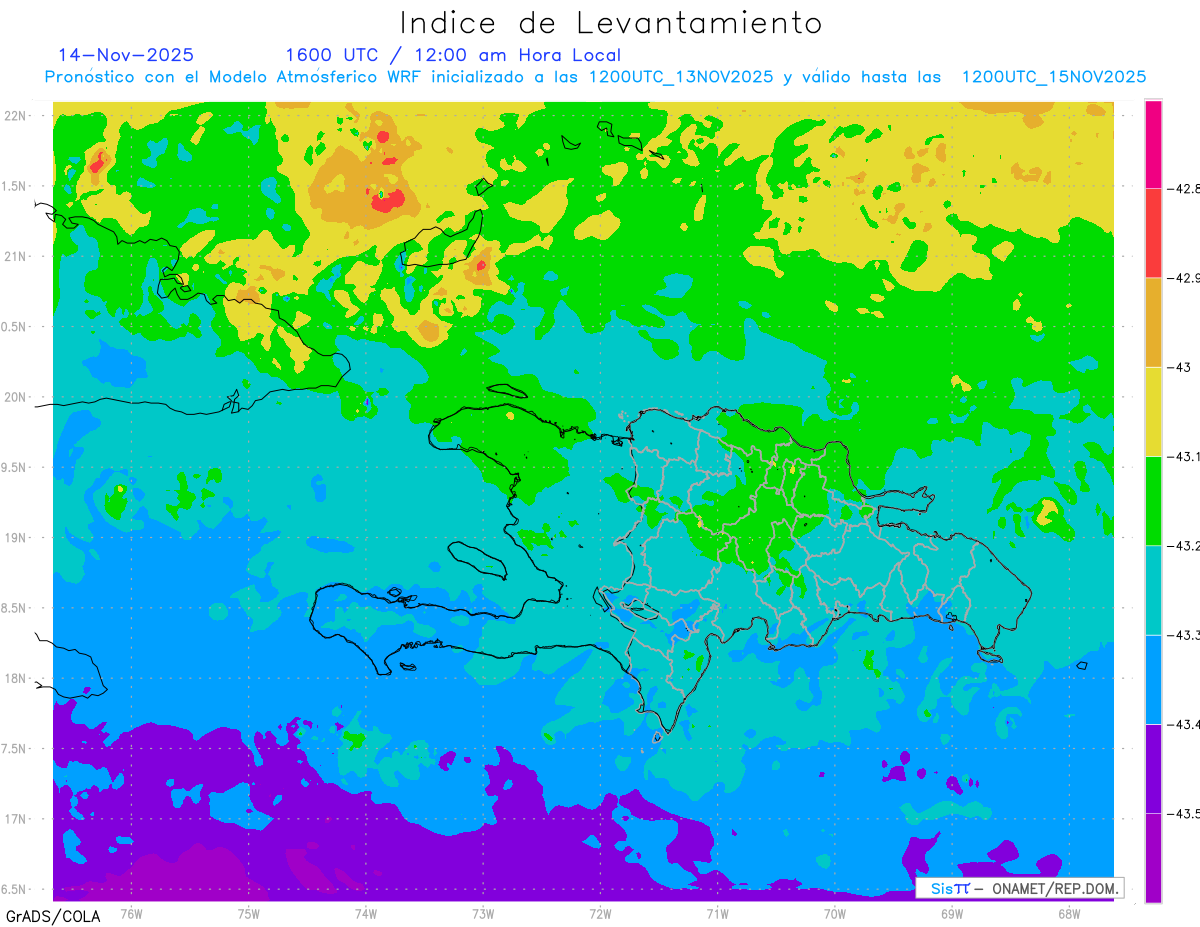Screen dimensions: 1200x927
Task: Click the date text "14-Nov-2025"
Action: pyautogui.click(x=126, y=55)
